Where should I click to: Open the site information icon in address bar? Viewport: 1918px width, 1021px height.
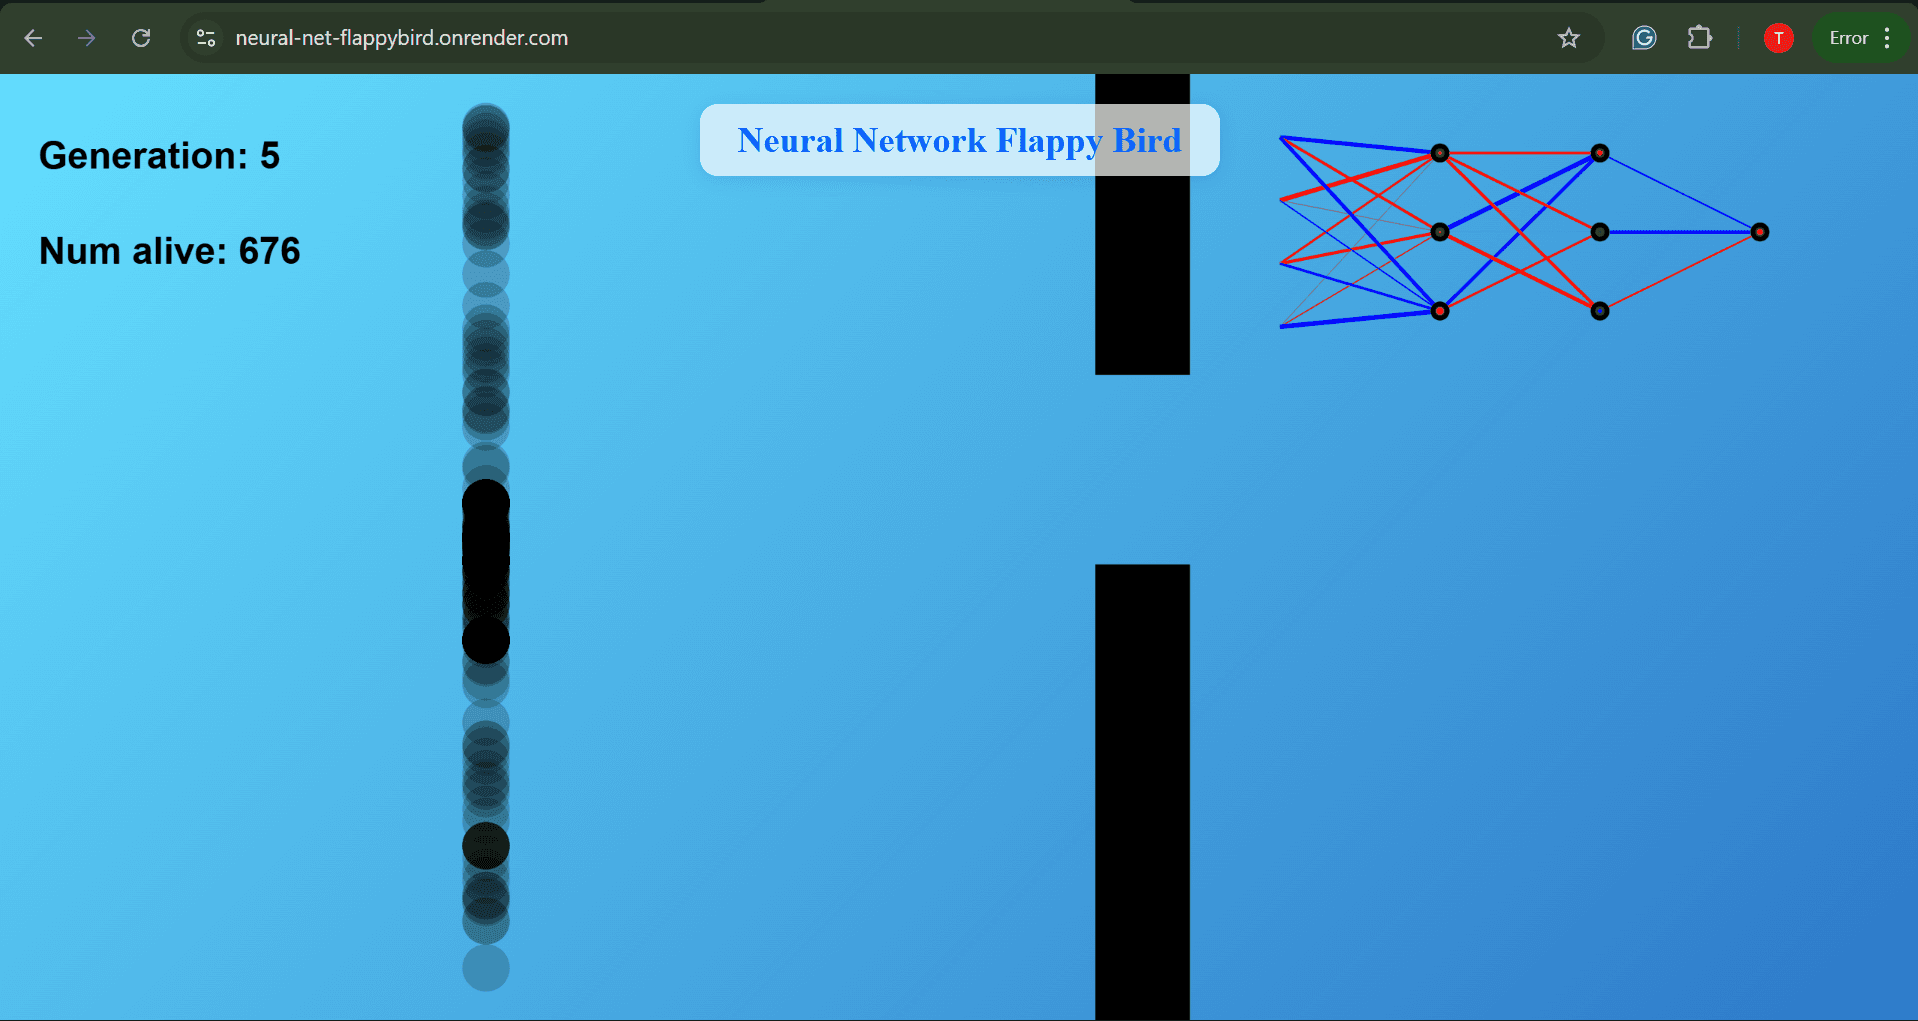[x=205, y=38]
